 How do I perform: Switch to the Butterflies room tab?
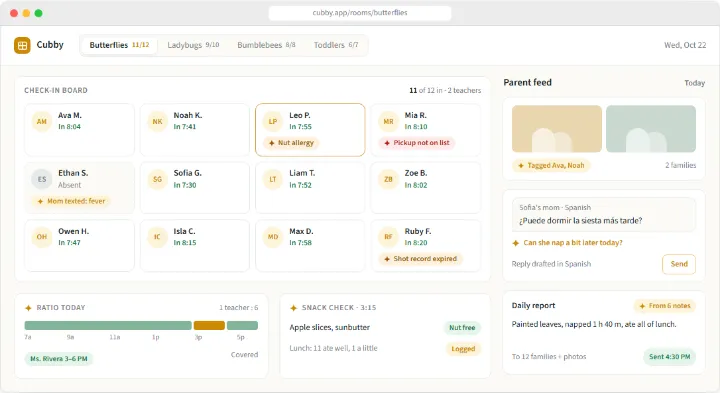pyautogui.click(x=119, y=45)
